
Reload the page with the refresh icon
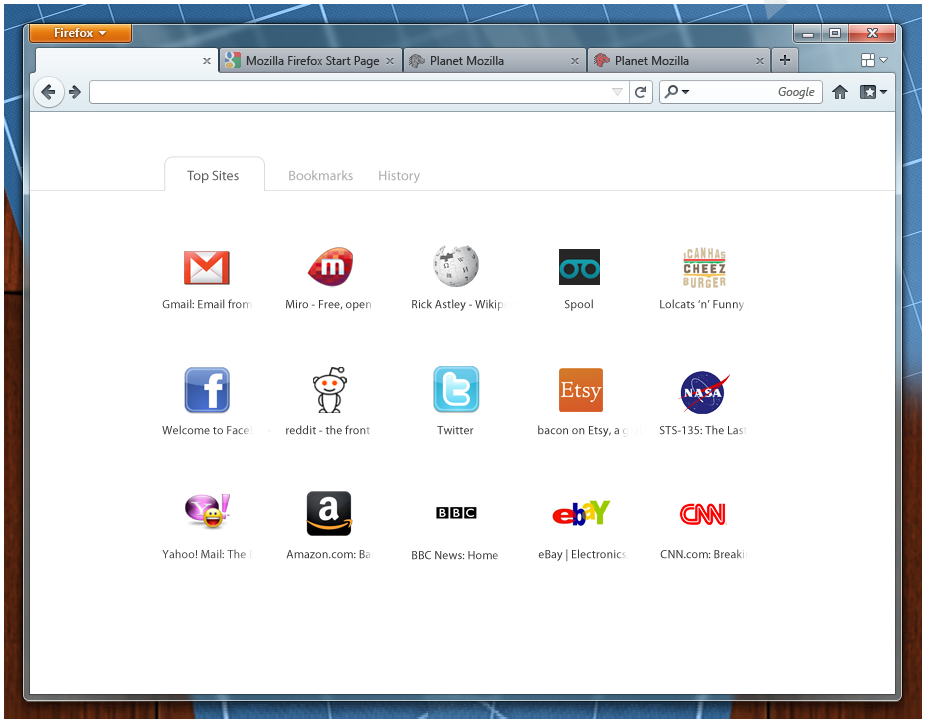[x=641, y=92]
